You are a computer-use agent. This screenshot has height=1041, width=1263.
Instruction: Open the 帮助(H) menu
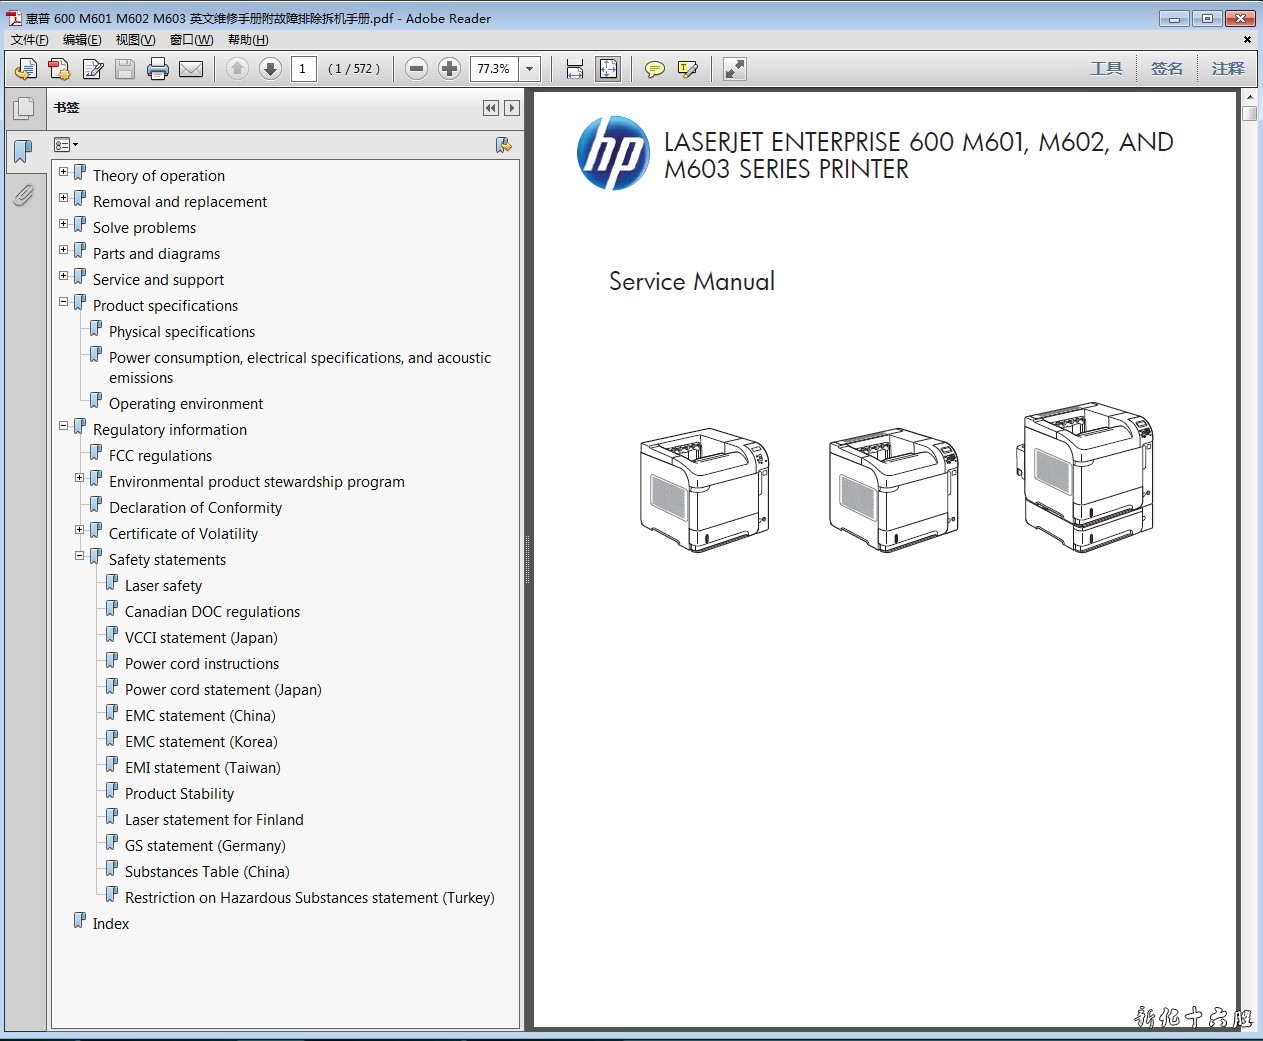(x=248, y=40)
